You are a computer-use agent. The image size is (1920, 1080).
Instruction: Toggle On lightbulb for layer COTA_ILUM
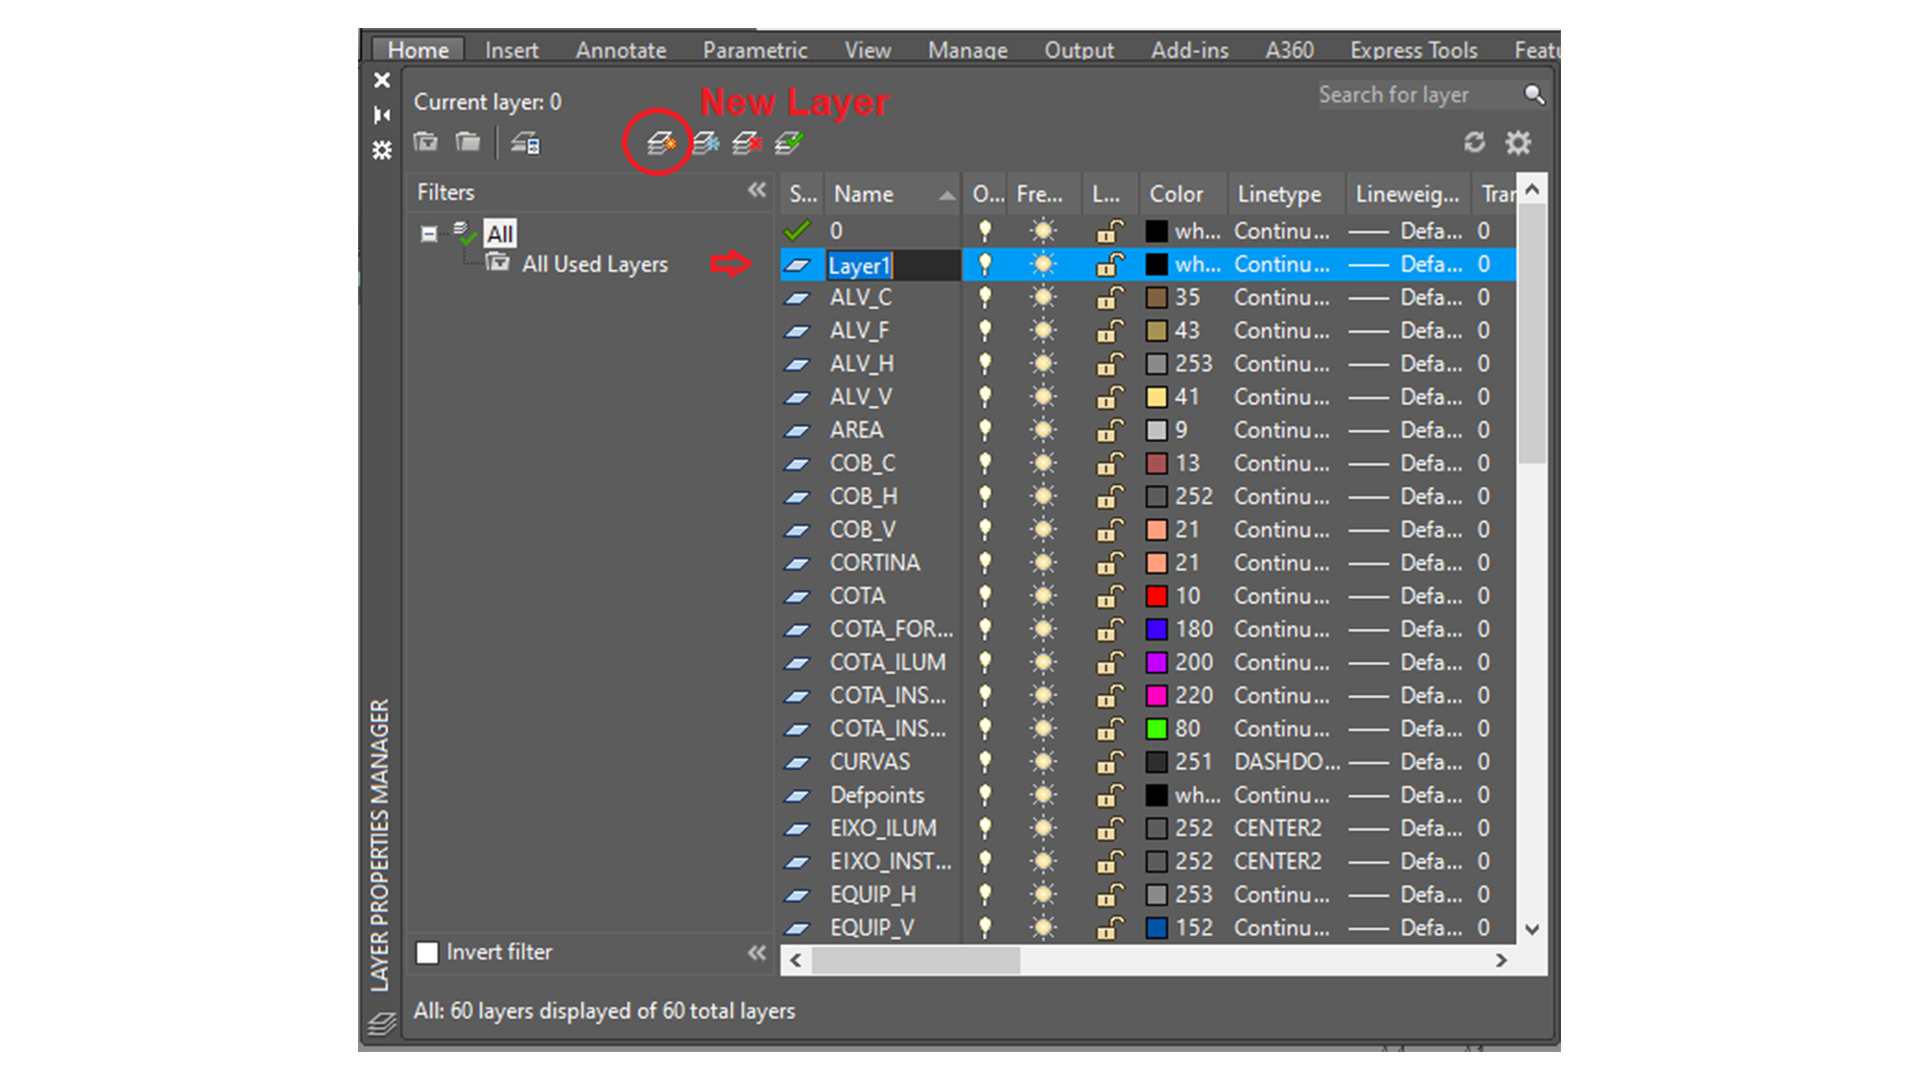[985, 662]
